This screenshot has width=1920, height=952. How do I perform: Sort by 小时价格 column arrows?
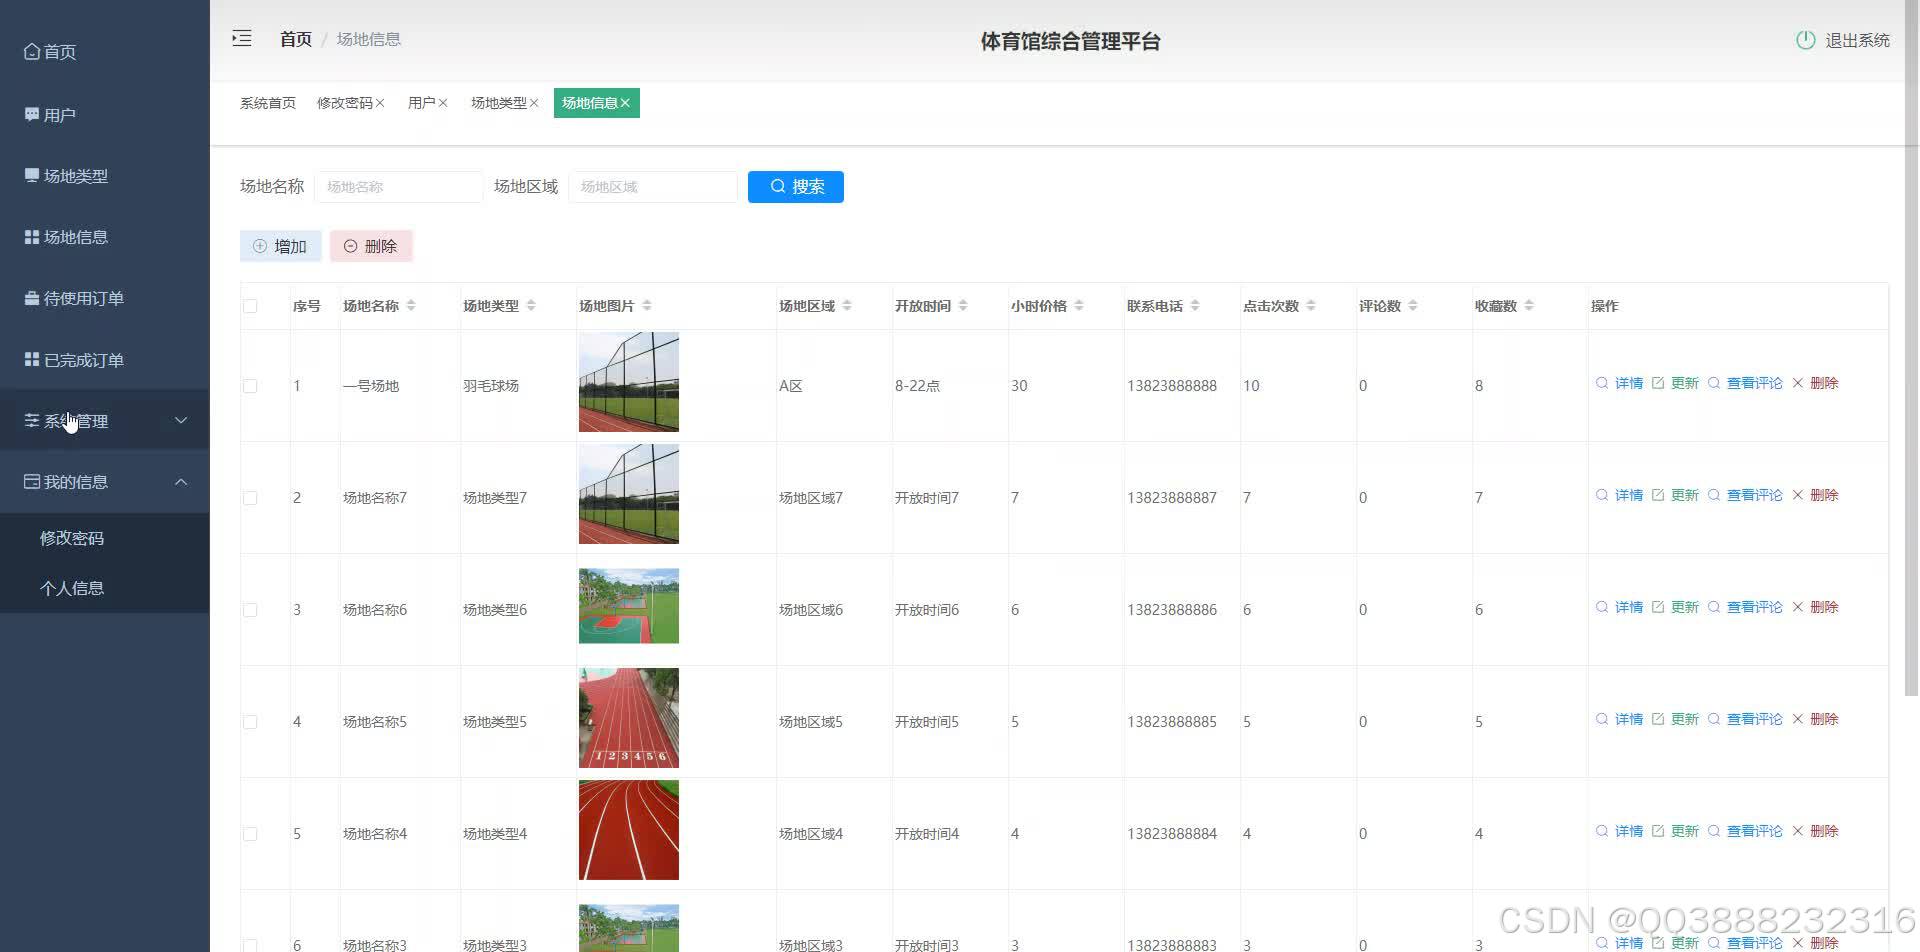tap(1079, 306)
